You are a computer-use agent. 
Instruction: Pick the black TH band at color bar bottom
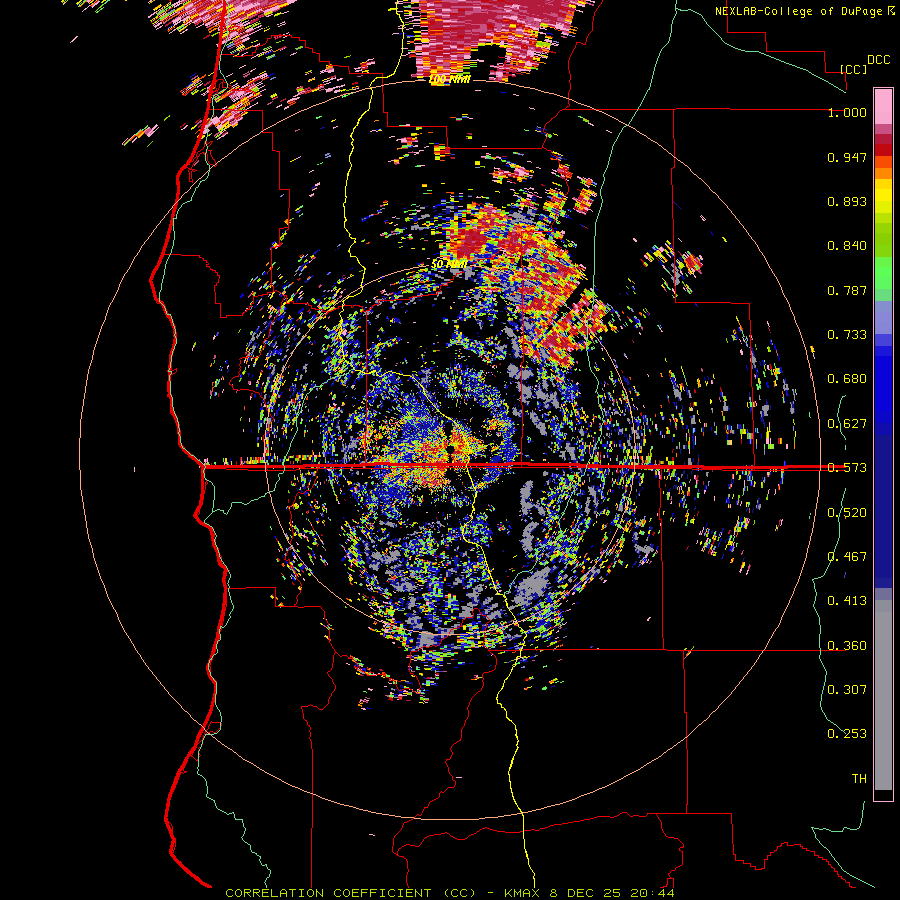point(883,794)
